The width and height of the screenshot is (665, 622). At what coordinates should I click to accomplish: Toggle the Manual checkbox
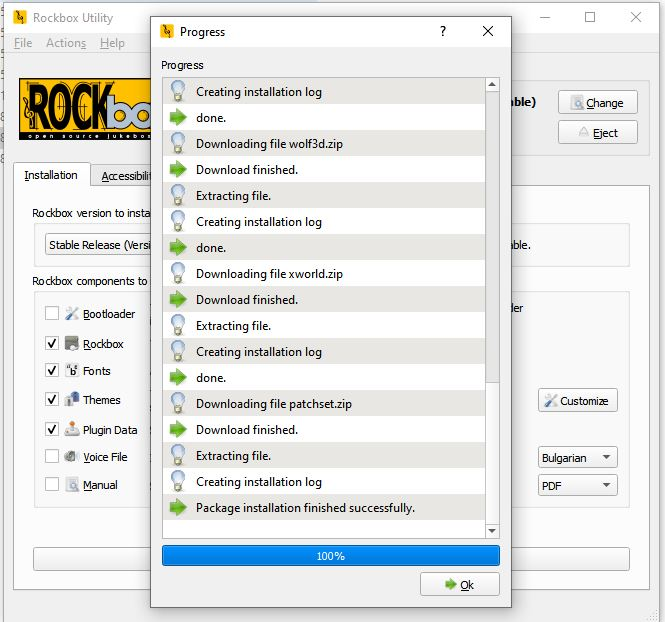click(x=52, y=485)
